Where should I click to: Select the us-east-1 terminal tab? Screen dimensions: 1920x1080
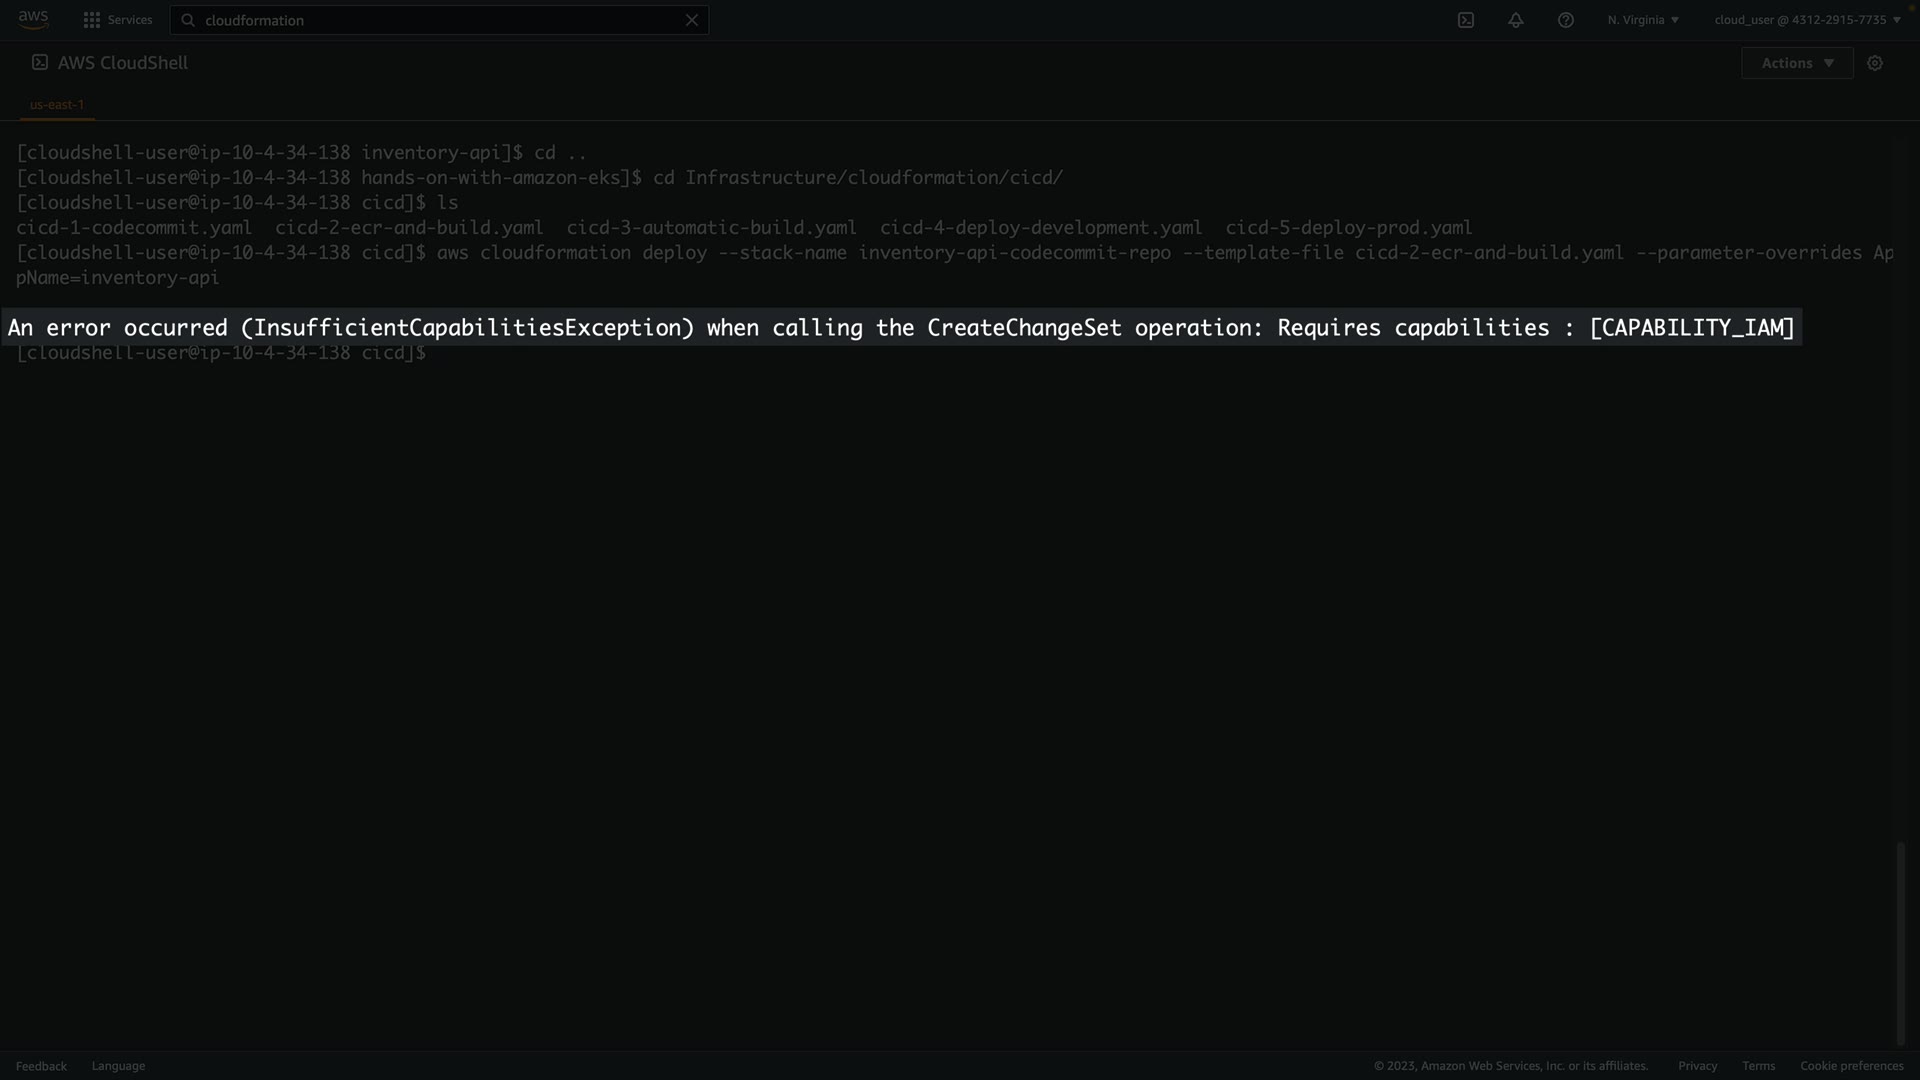tap(57, 104)
